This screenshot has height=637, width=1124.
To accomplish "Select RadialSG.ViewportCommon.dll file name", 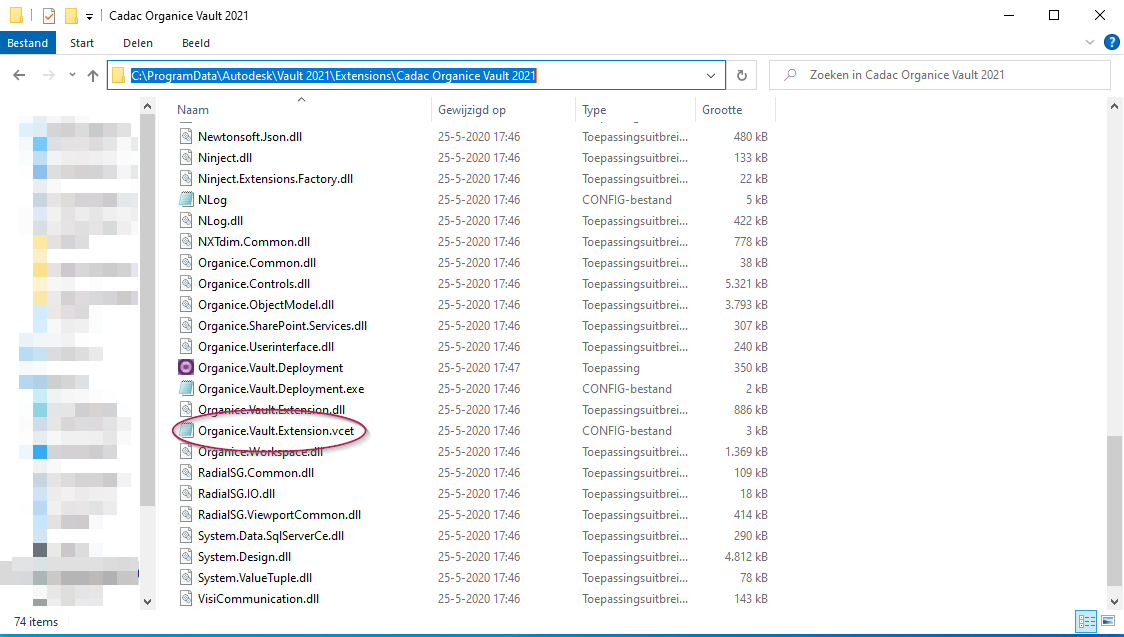I will [280, 514].
